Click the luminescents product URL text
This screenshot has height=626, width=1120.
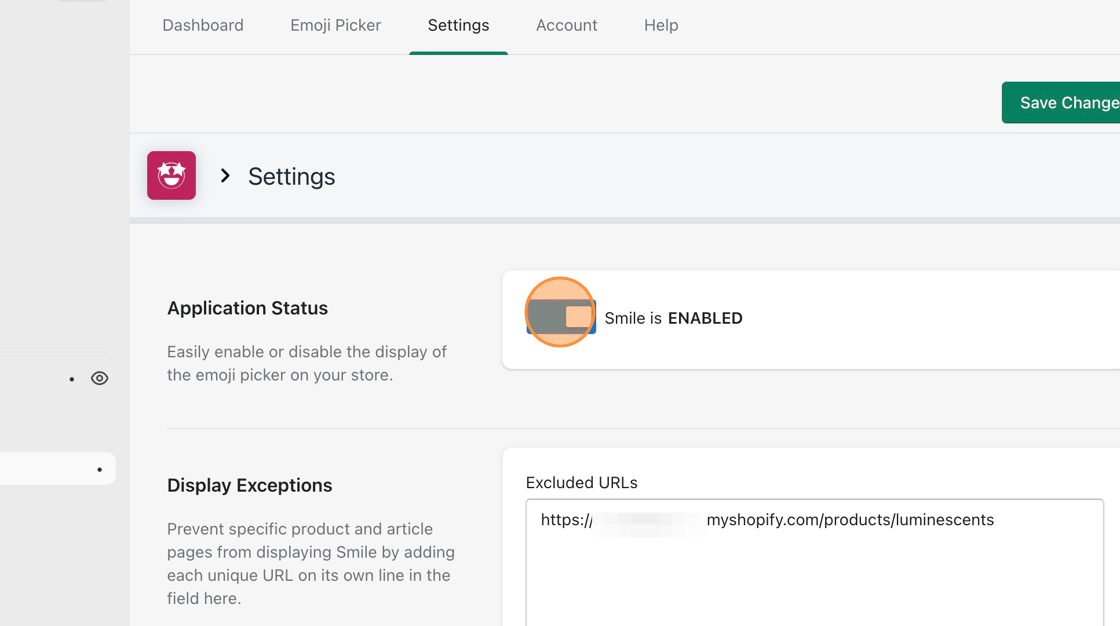tap(850, 520)
